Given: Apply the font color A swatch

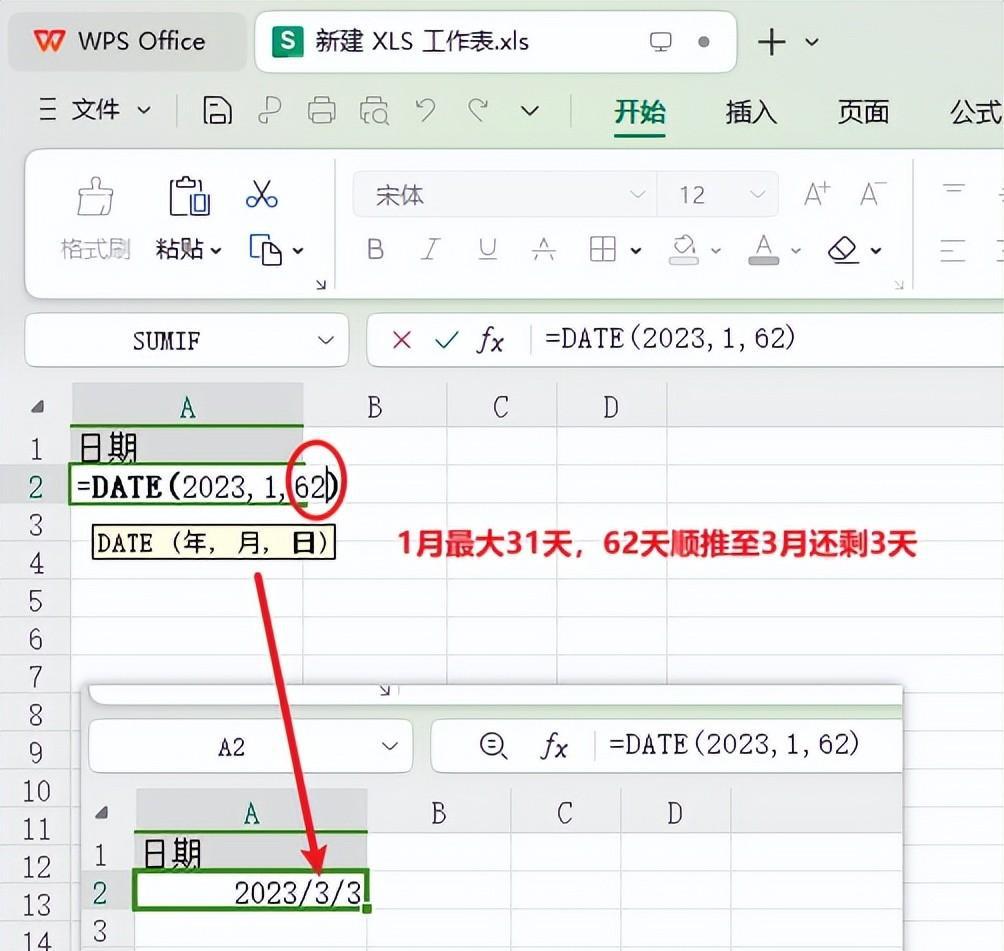Looking at the screenshot, I should pyautogui.click(x=763, y=249).
